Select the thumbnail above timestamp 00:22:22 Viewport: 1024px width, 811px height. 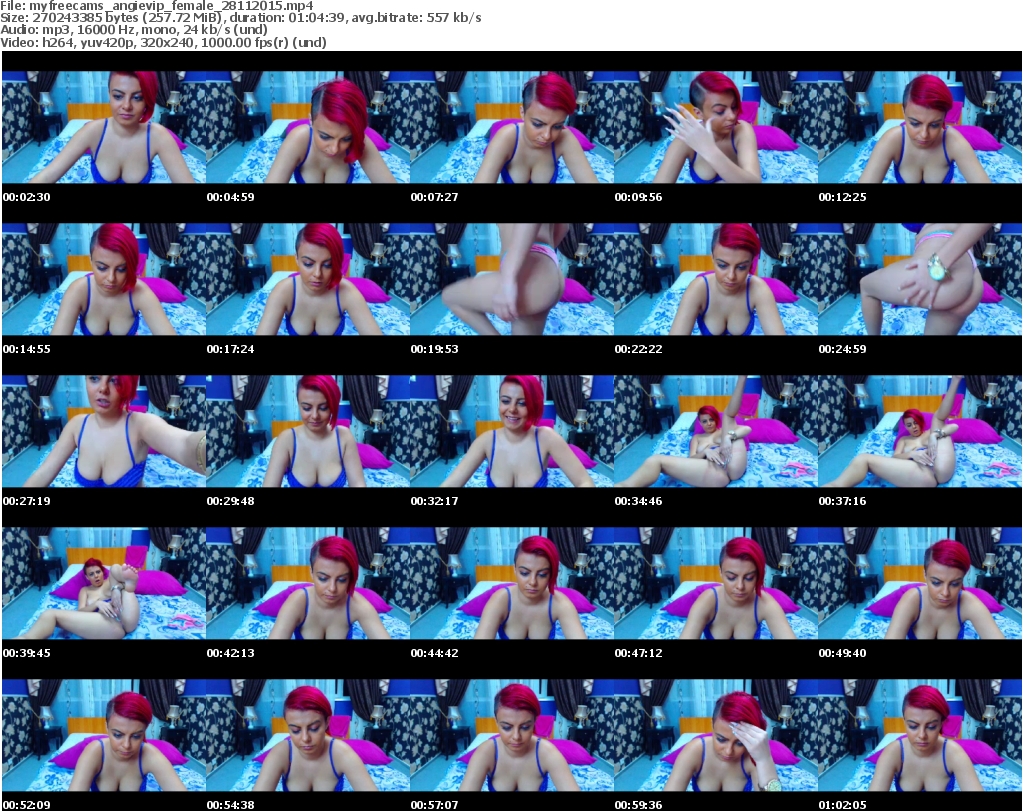pyautogui.click(x=716, y=279)
